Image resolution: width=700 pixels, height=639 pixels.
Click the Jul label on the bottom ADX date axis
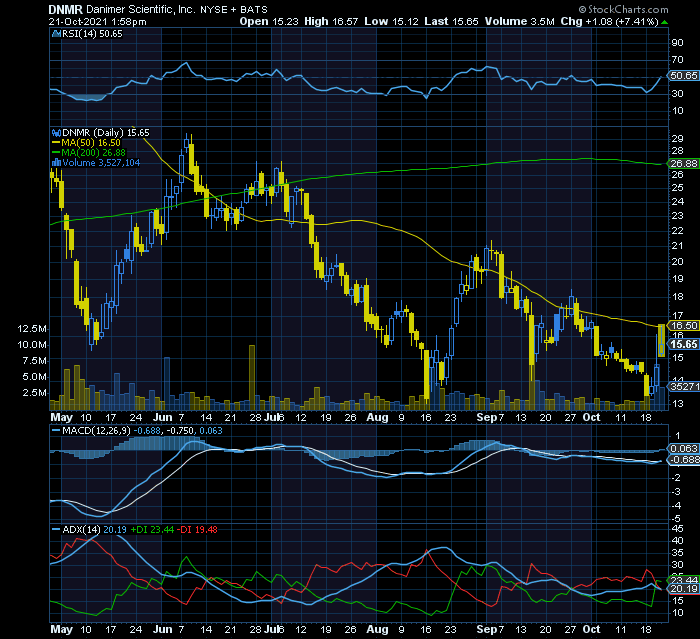tap(271, 630)
